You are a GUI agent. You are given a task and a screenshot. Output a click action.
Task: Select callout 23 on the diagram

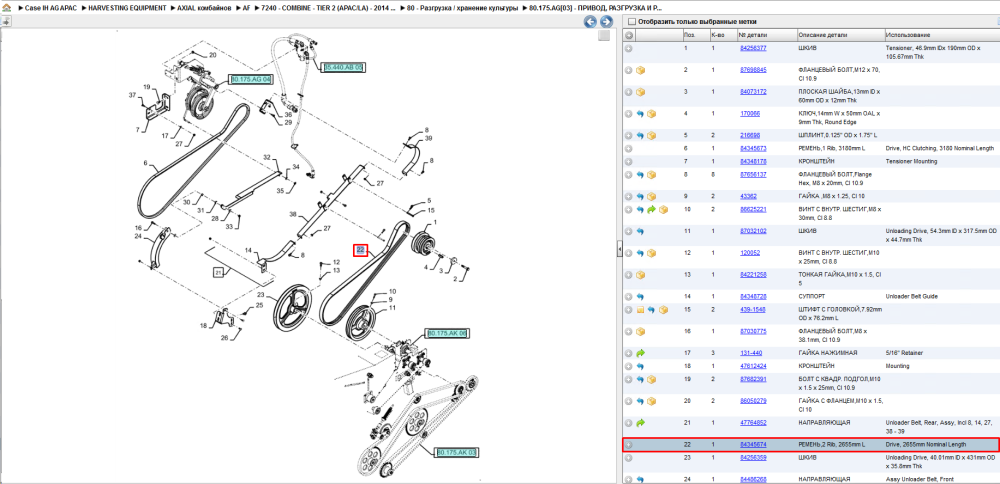point(260,295)
